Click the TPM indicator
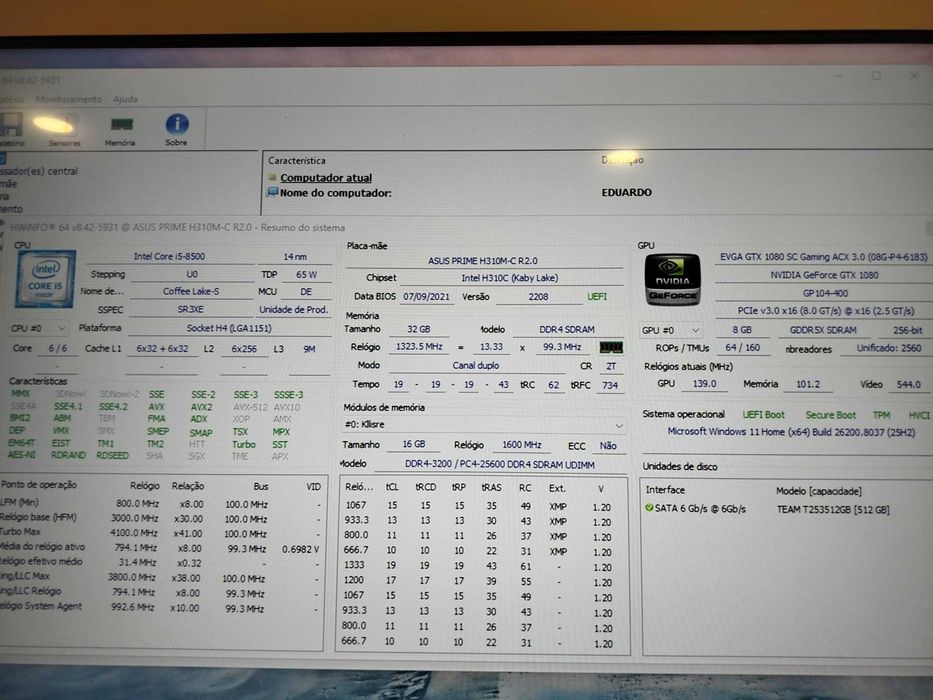This screenshot has height=700, width=933. point(881,415)
